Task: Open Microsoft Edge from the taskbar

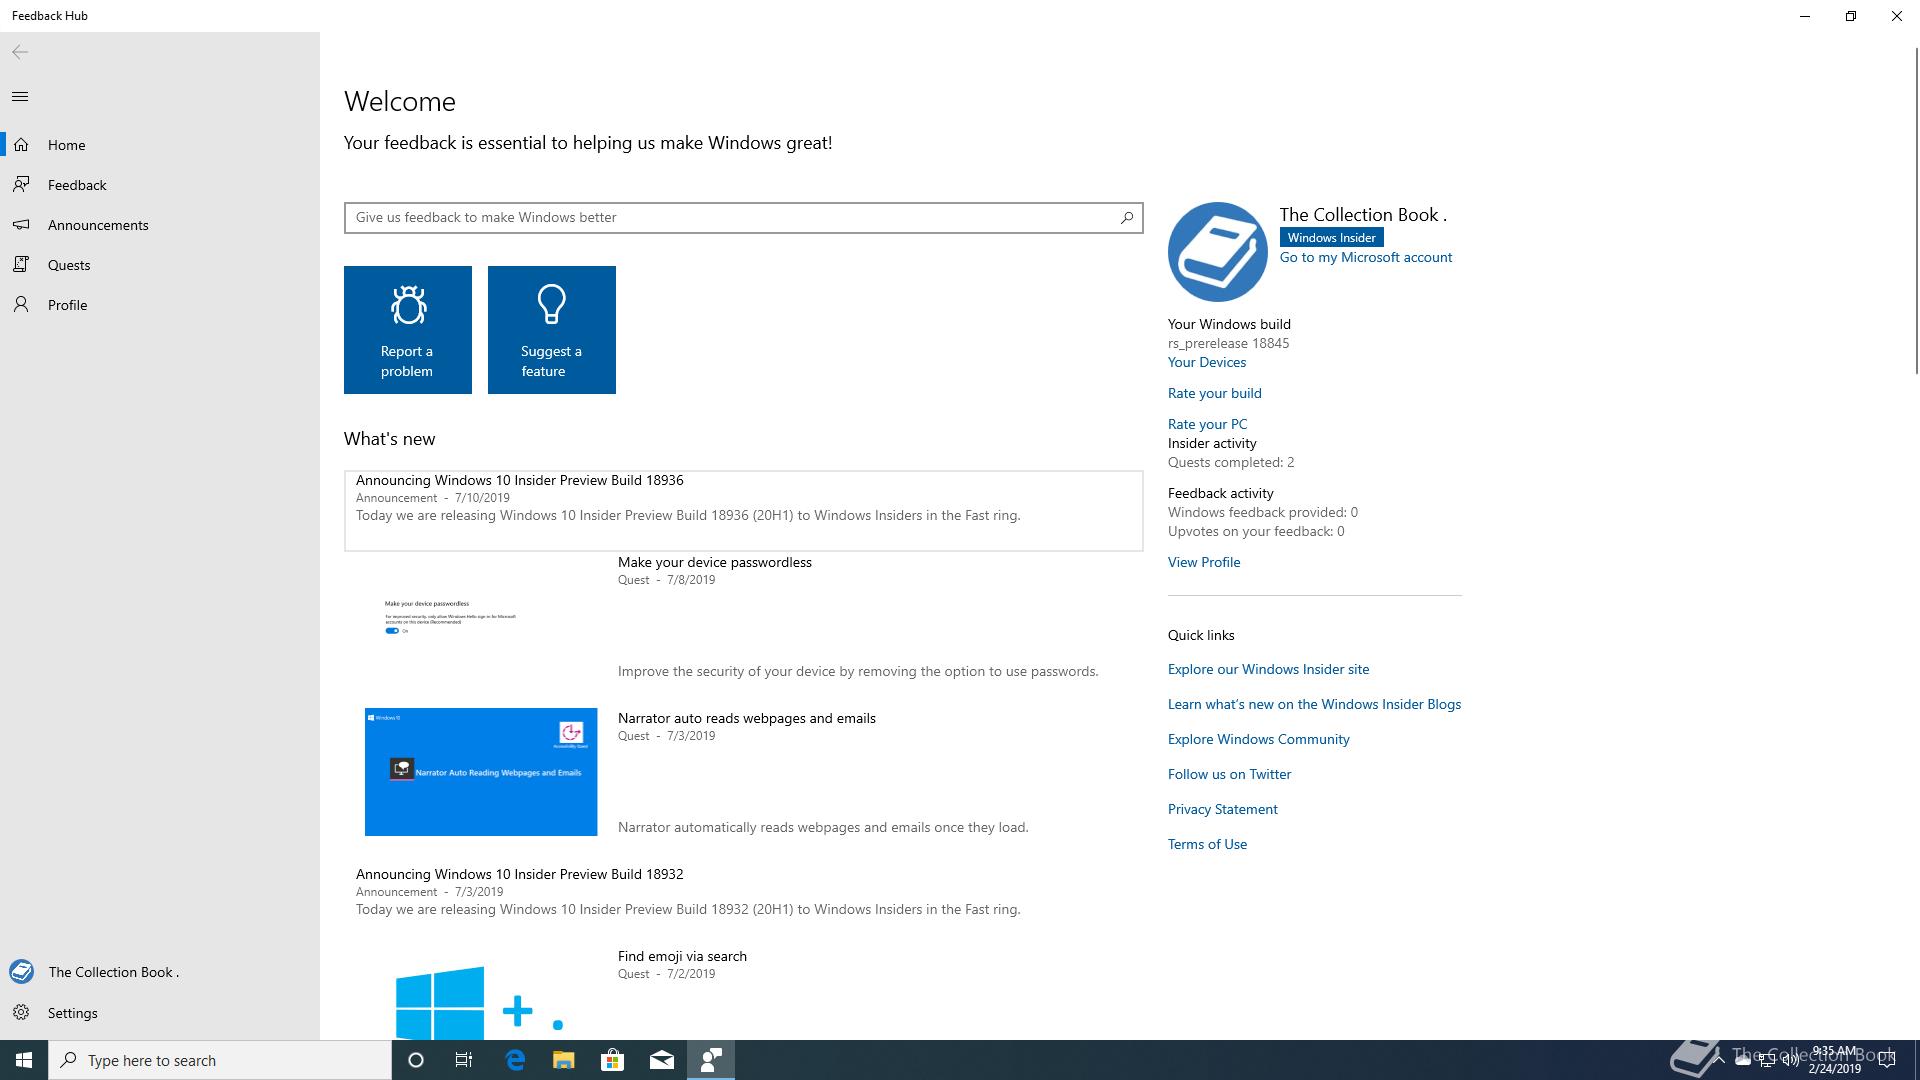Action: 515,1060
